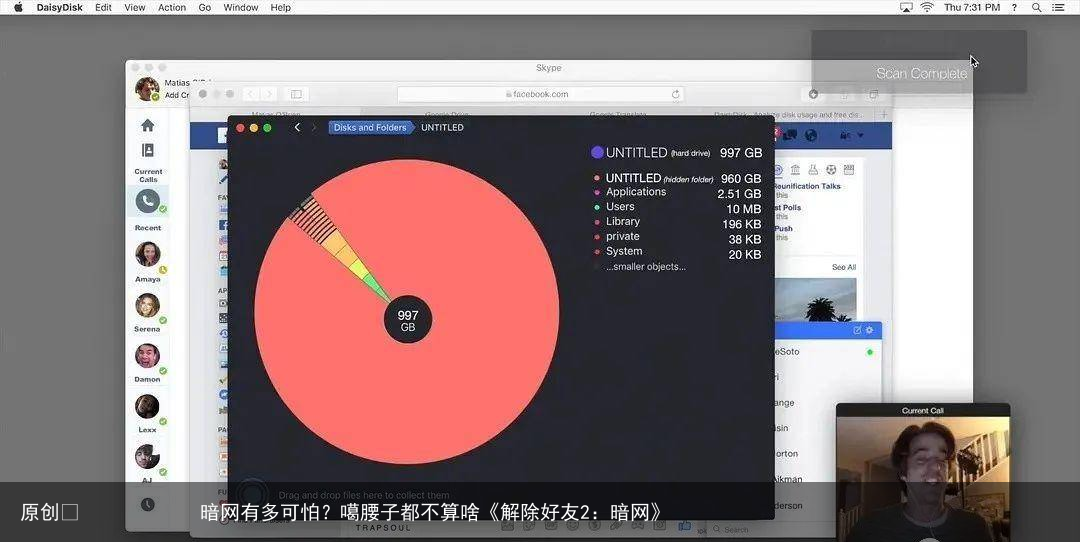
Task: Click the Wi-Fi status icon
Action: pyautogui.click(x=927, y=8)
